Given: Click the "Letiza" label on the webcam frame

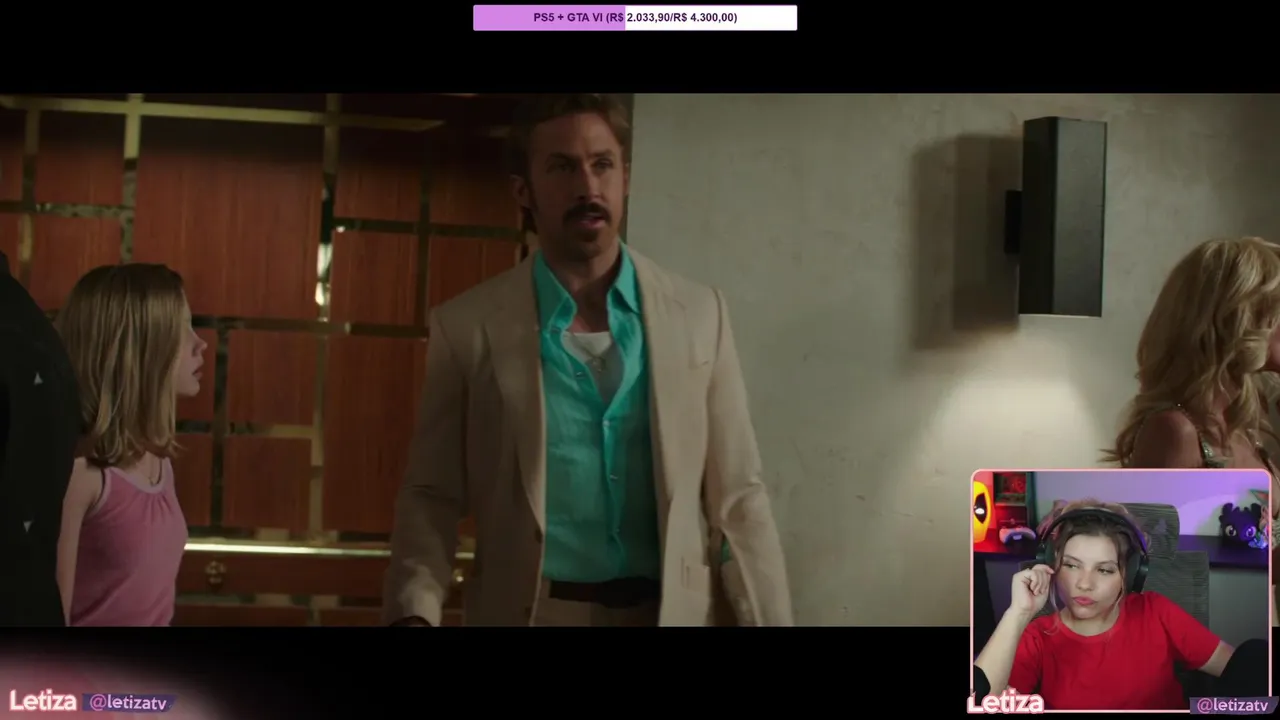Looking at the screenshot, I should coord(1006,703).
